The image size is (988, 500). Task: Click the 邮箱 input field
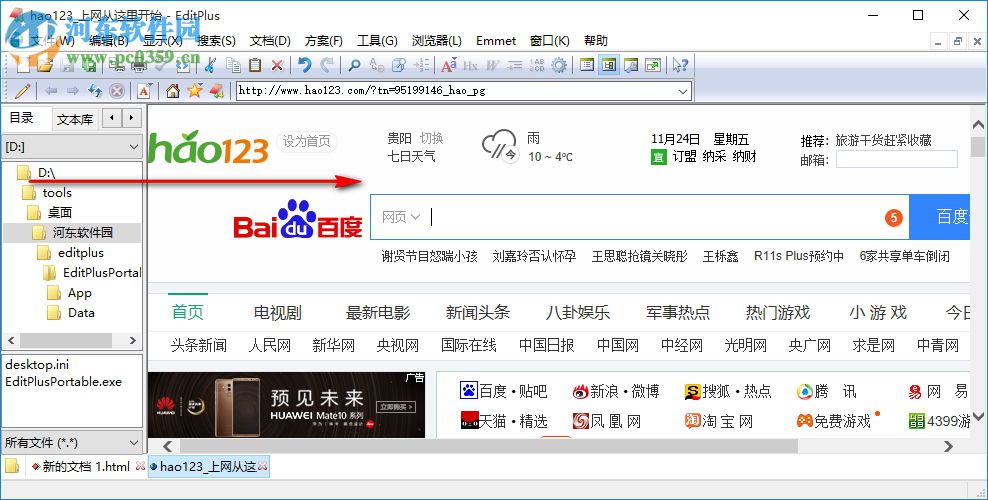(x=897, y=160)
